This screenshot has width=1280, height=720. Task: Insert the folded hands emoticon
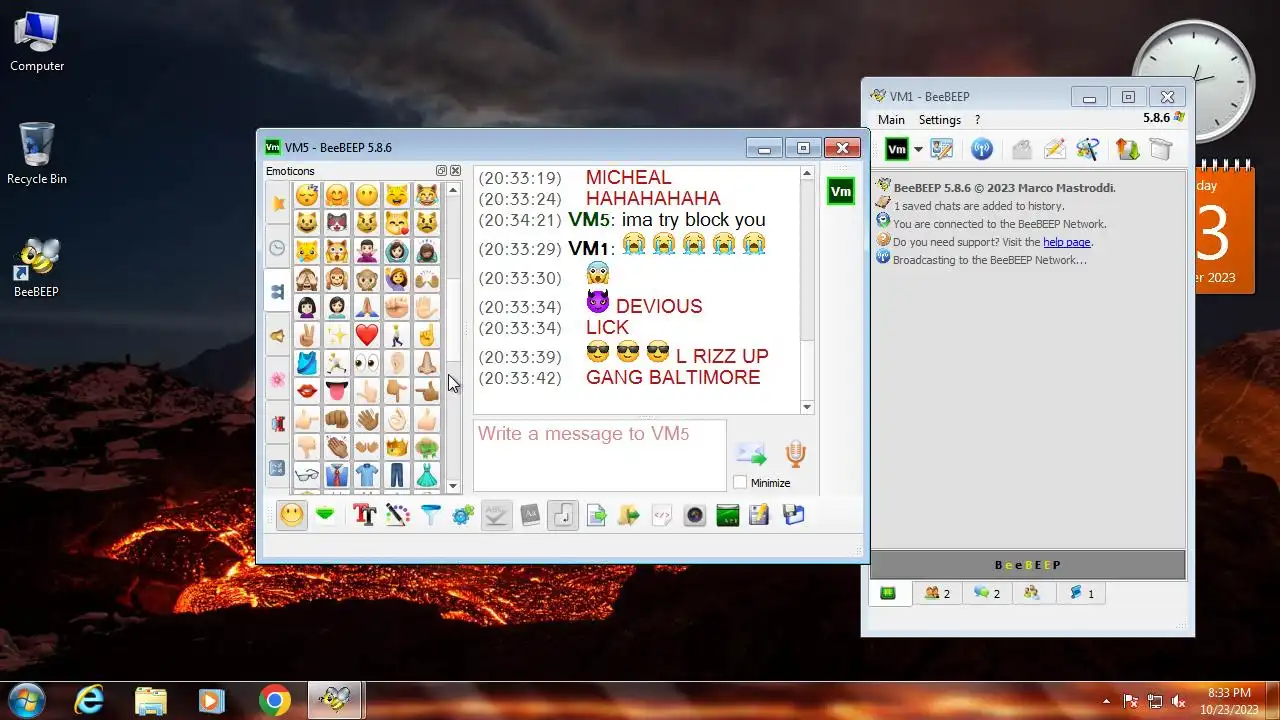(367, 307)
